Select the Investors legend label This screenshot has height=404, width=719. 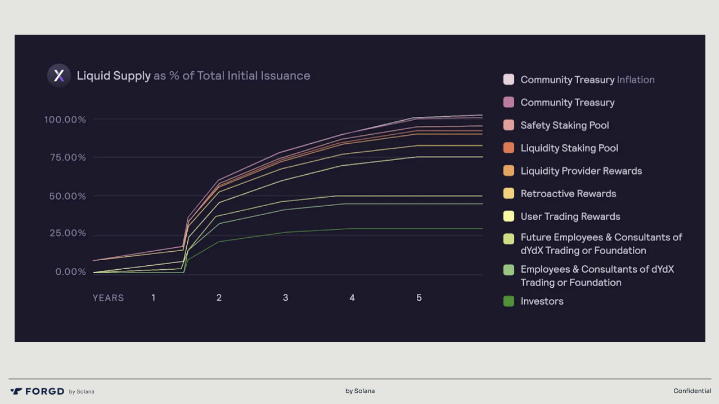(543, 301)
